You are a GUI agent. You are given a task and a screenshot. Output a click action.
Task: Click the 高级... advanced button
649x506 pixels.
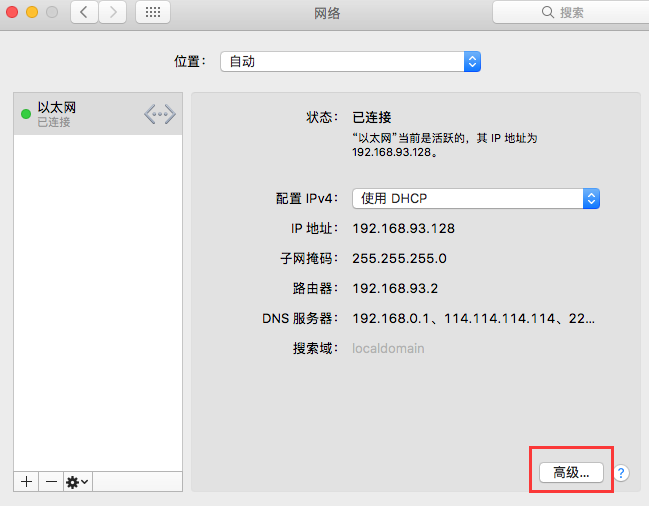pyautogui.click(x=571, y=472)
